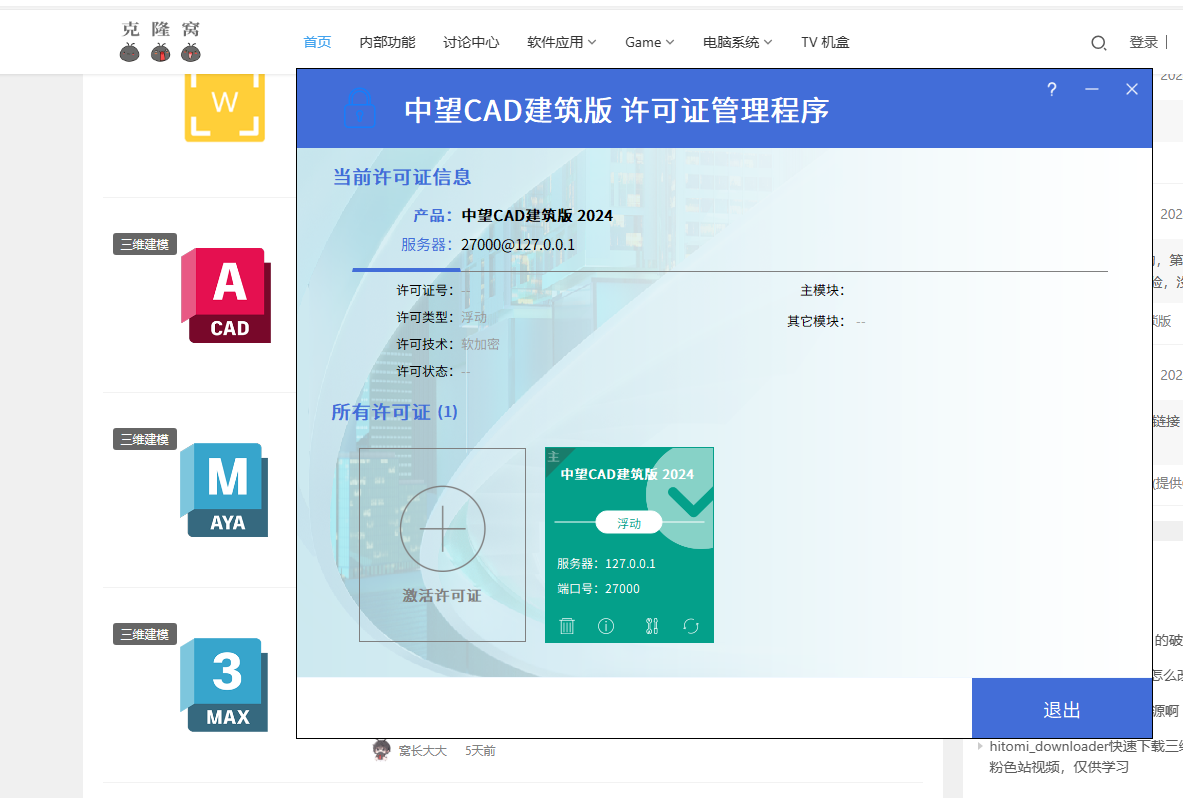Screen dimensions: 1183x798
Task: Click the 其它模块 label
Action: pyautogui.click(x=816, y=321)
